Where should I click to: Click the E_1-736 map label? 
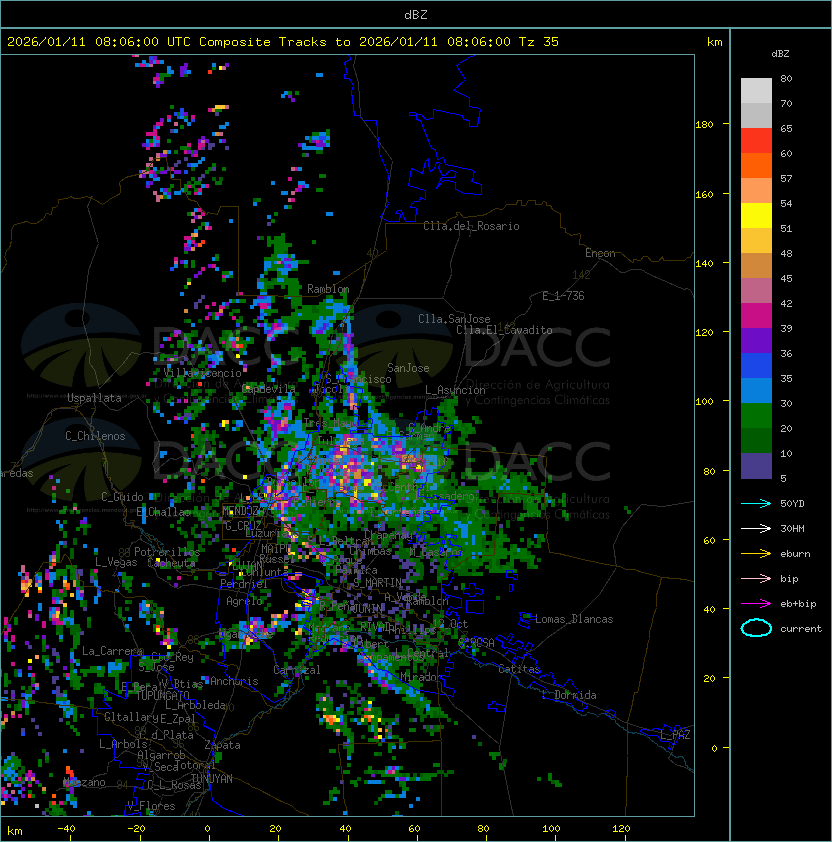click(x=563, y=296)
